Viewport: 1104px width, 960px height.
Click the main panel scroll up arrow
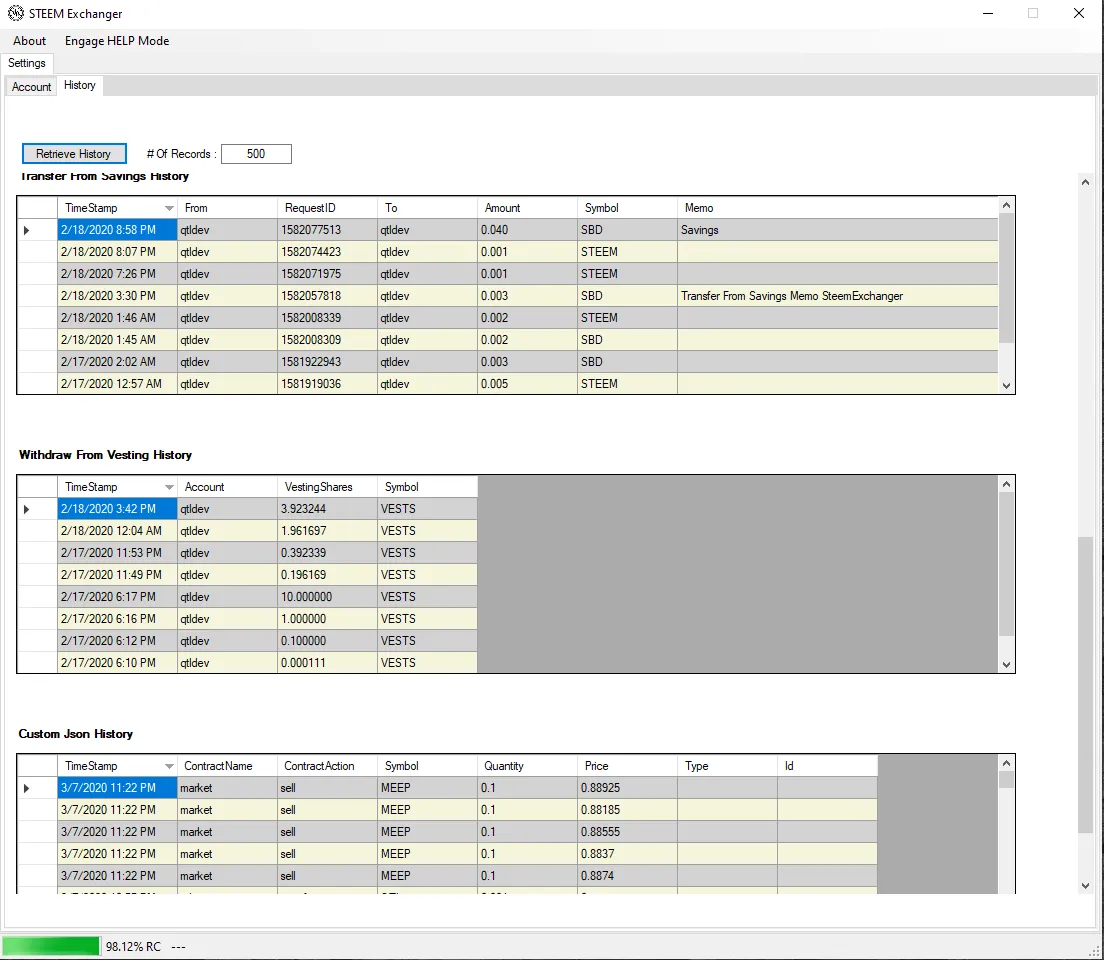[x=1085, y=182]
